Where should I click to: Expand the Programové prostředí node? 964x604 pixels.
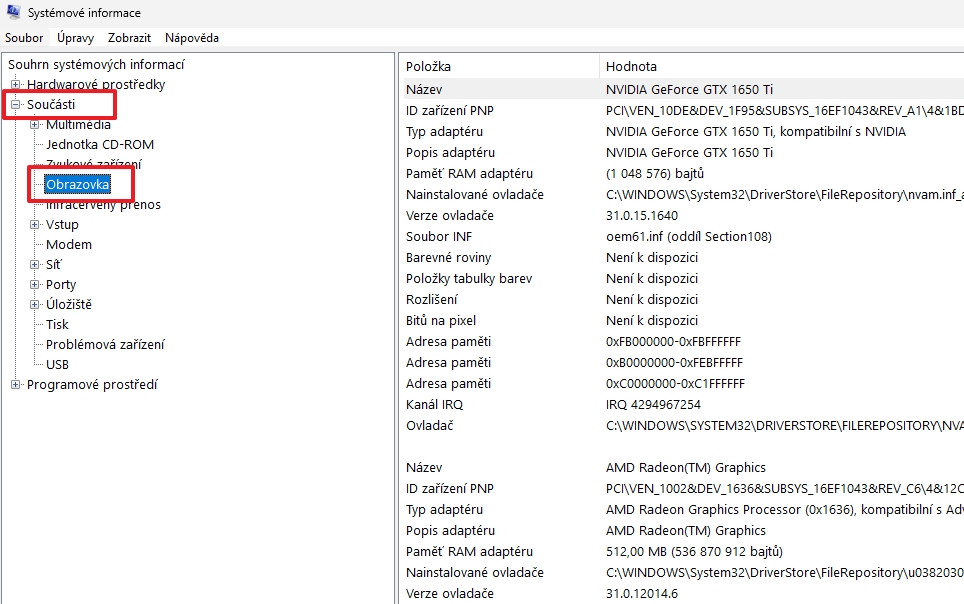[x=15, y=384]
